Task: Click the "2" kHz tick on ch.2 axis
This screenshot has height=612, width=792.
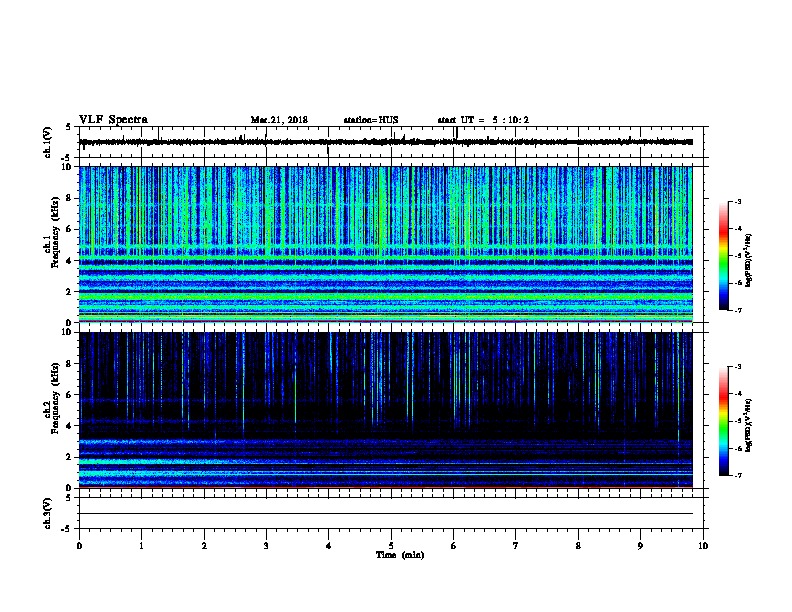Action: [x=69, y=457]
